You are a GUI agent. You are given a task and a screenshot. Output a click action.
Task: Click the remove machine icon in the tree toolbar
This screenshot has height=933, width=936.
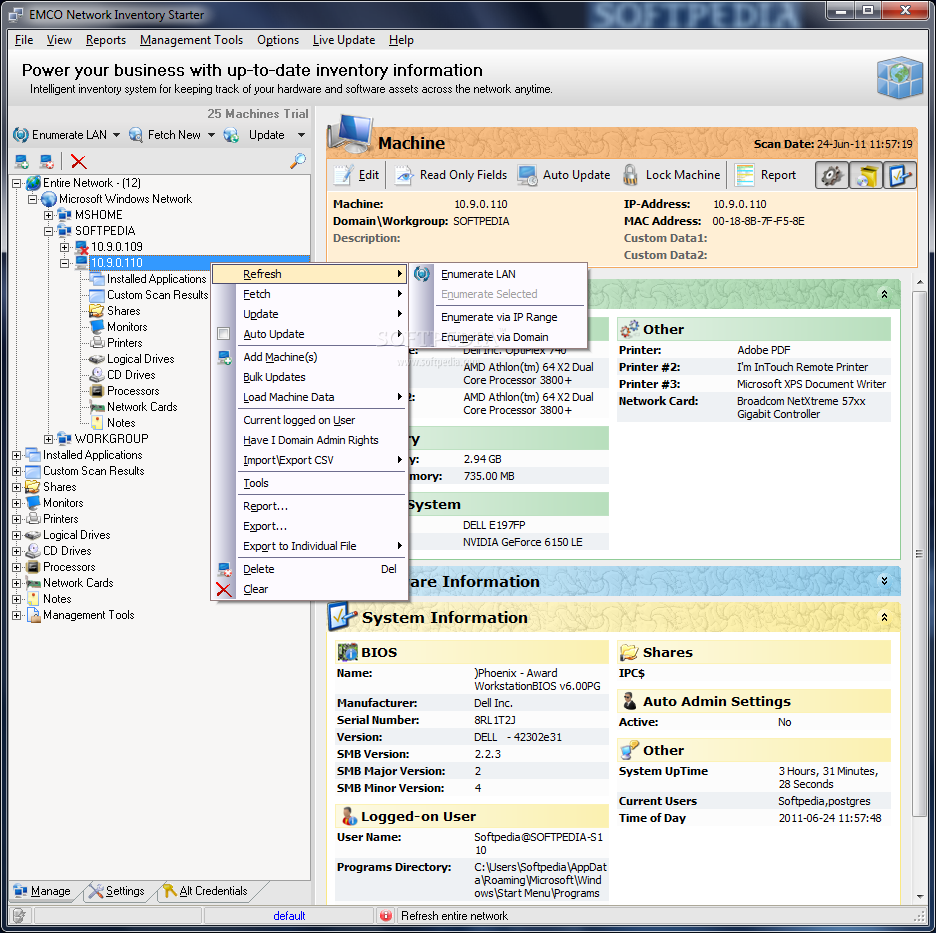point(47,161)
